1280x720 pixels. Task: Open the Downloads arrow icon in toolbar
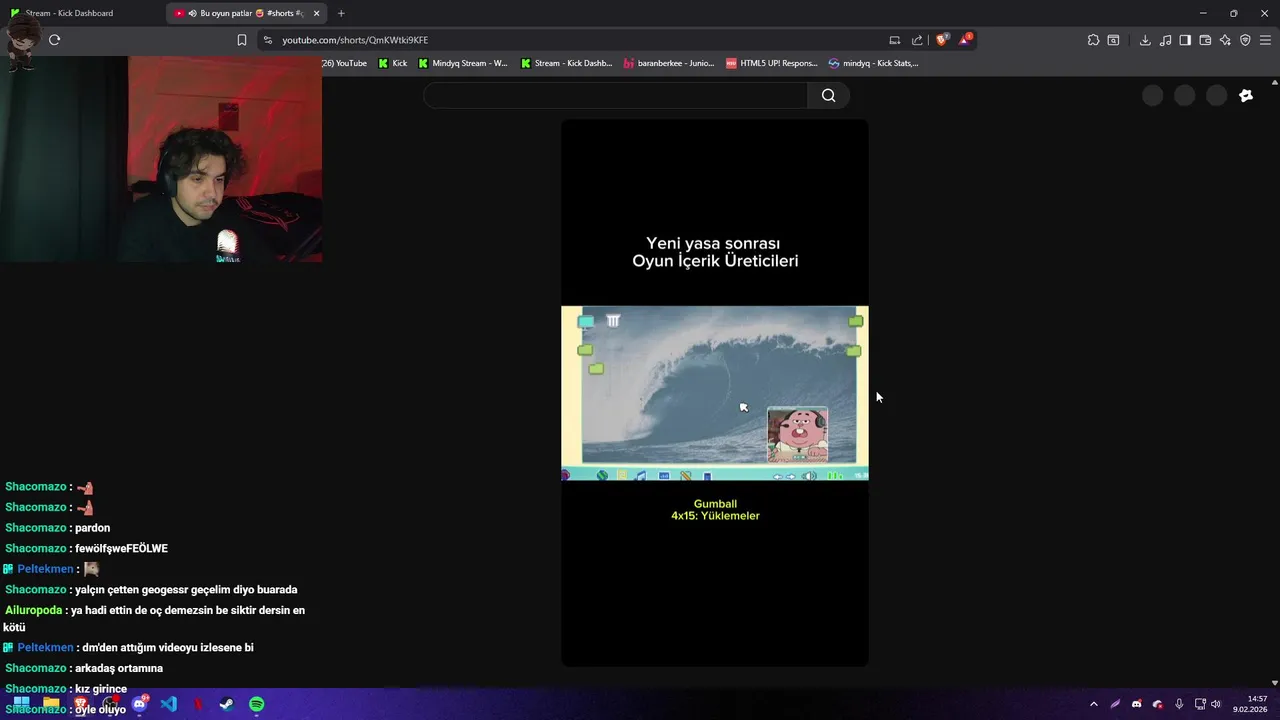(x=1145, y=40)
